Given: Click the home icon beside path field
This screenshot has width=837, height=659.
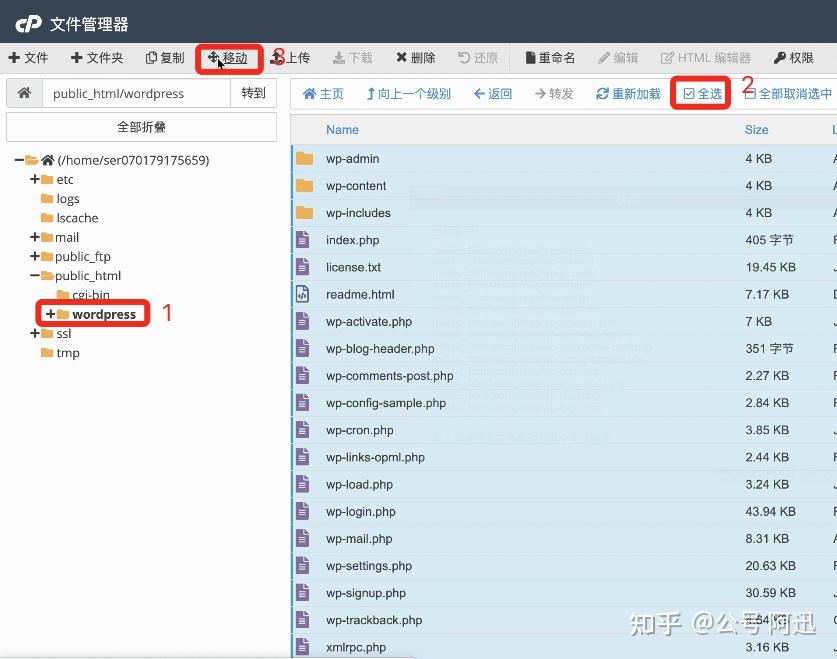Looking at the screenshot, I should (x=24, y=93).
